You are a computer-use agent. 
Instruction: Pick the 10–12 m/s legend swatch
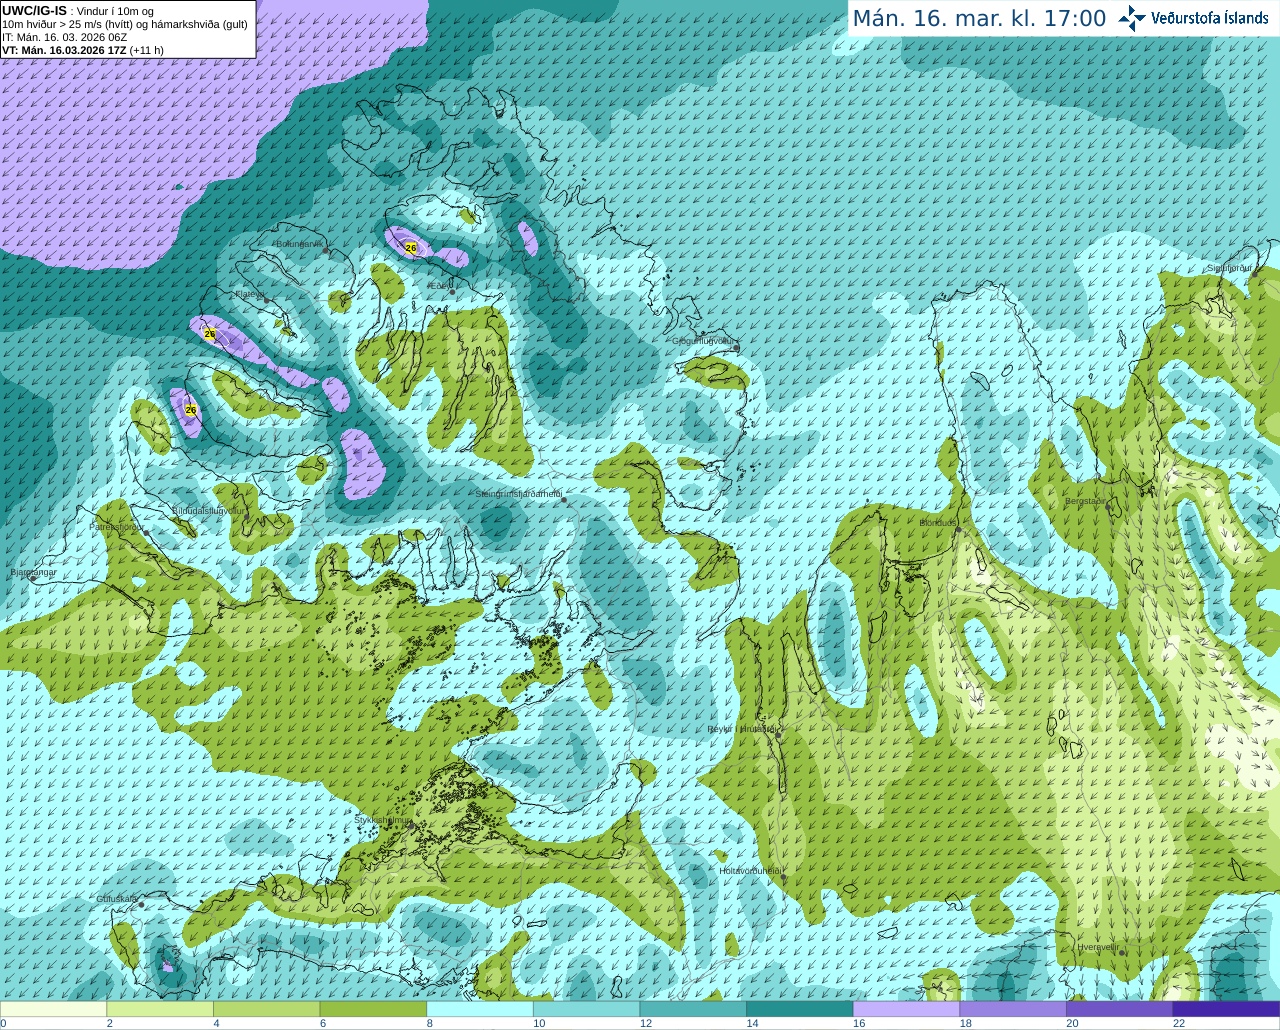587,1009
